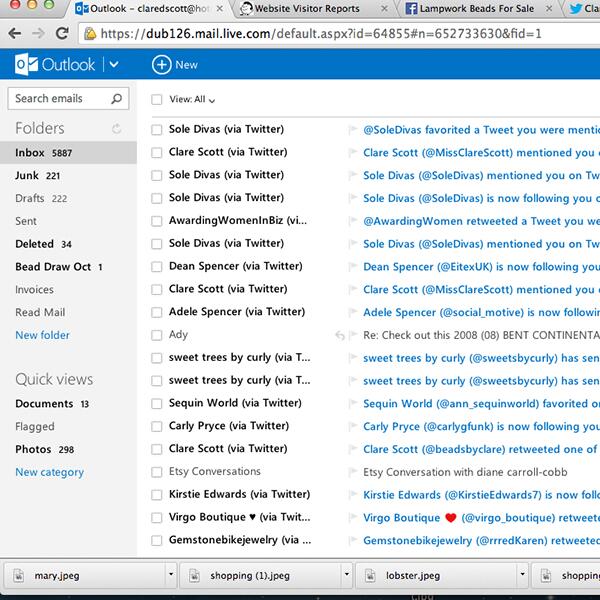
Task: Close the Lampwork Beads For Sale tab
Action: pyautogui.click(x=549, y=8)
